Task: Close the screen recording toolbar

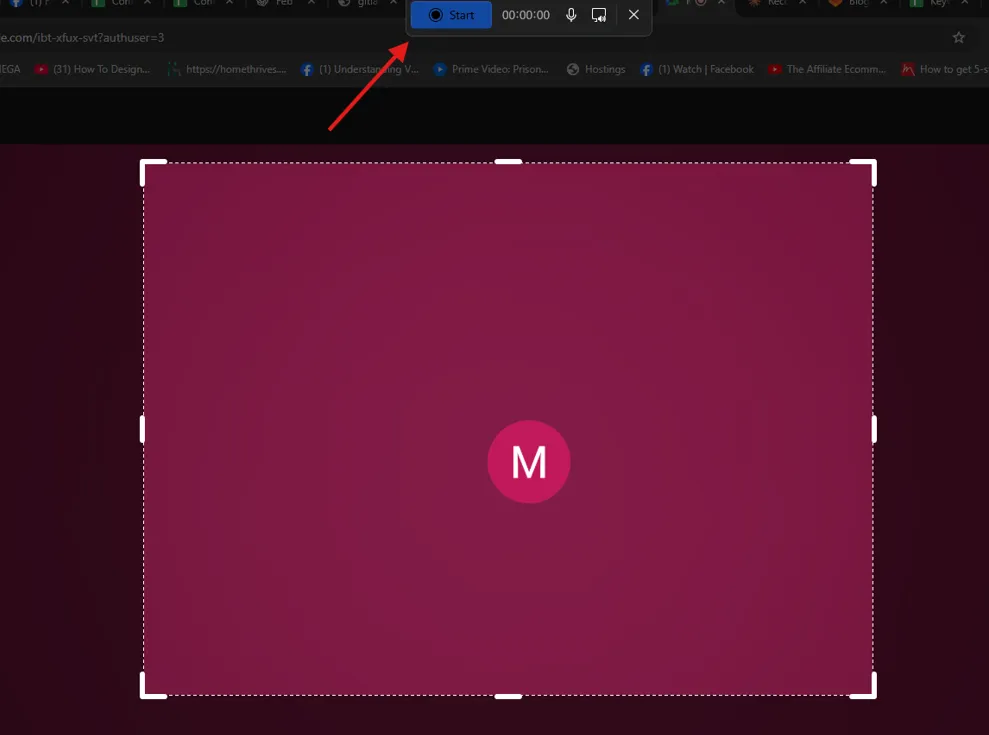Action: [633, 15]
